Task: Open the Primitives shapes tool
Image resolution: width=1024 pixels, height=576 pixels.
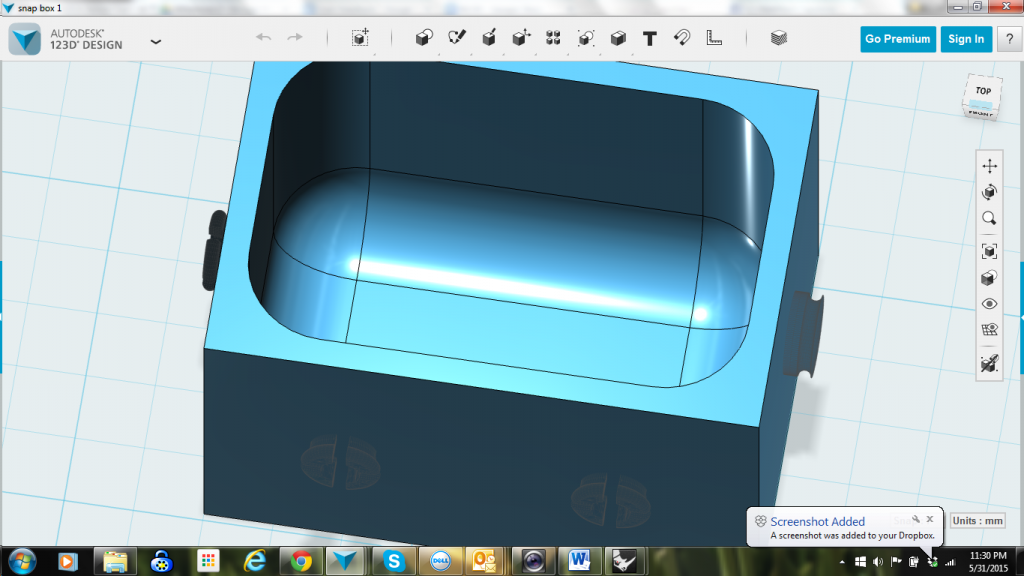Action: pyautogui.click(x=424, y=38)
